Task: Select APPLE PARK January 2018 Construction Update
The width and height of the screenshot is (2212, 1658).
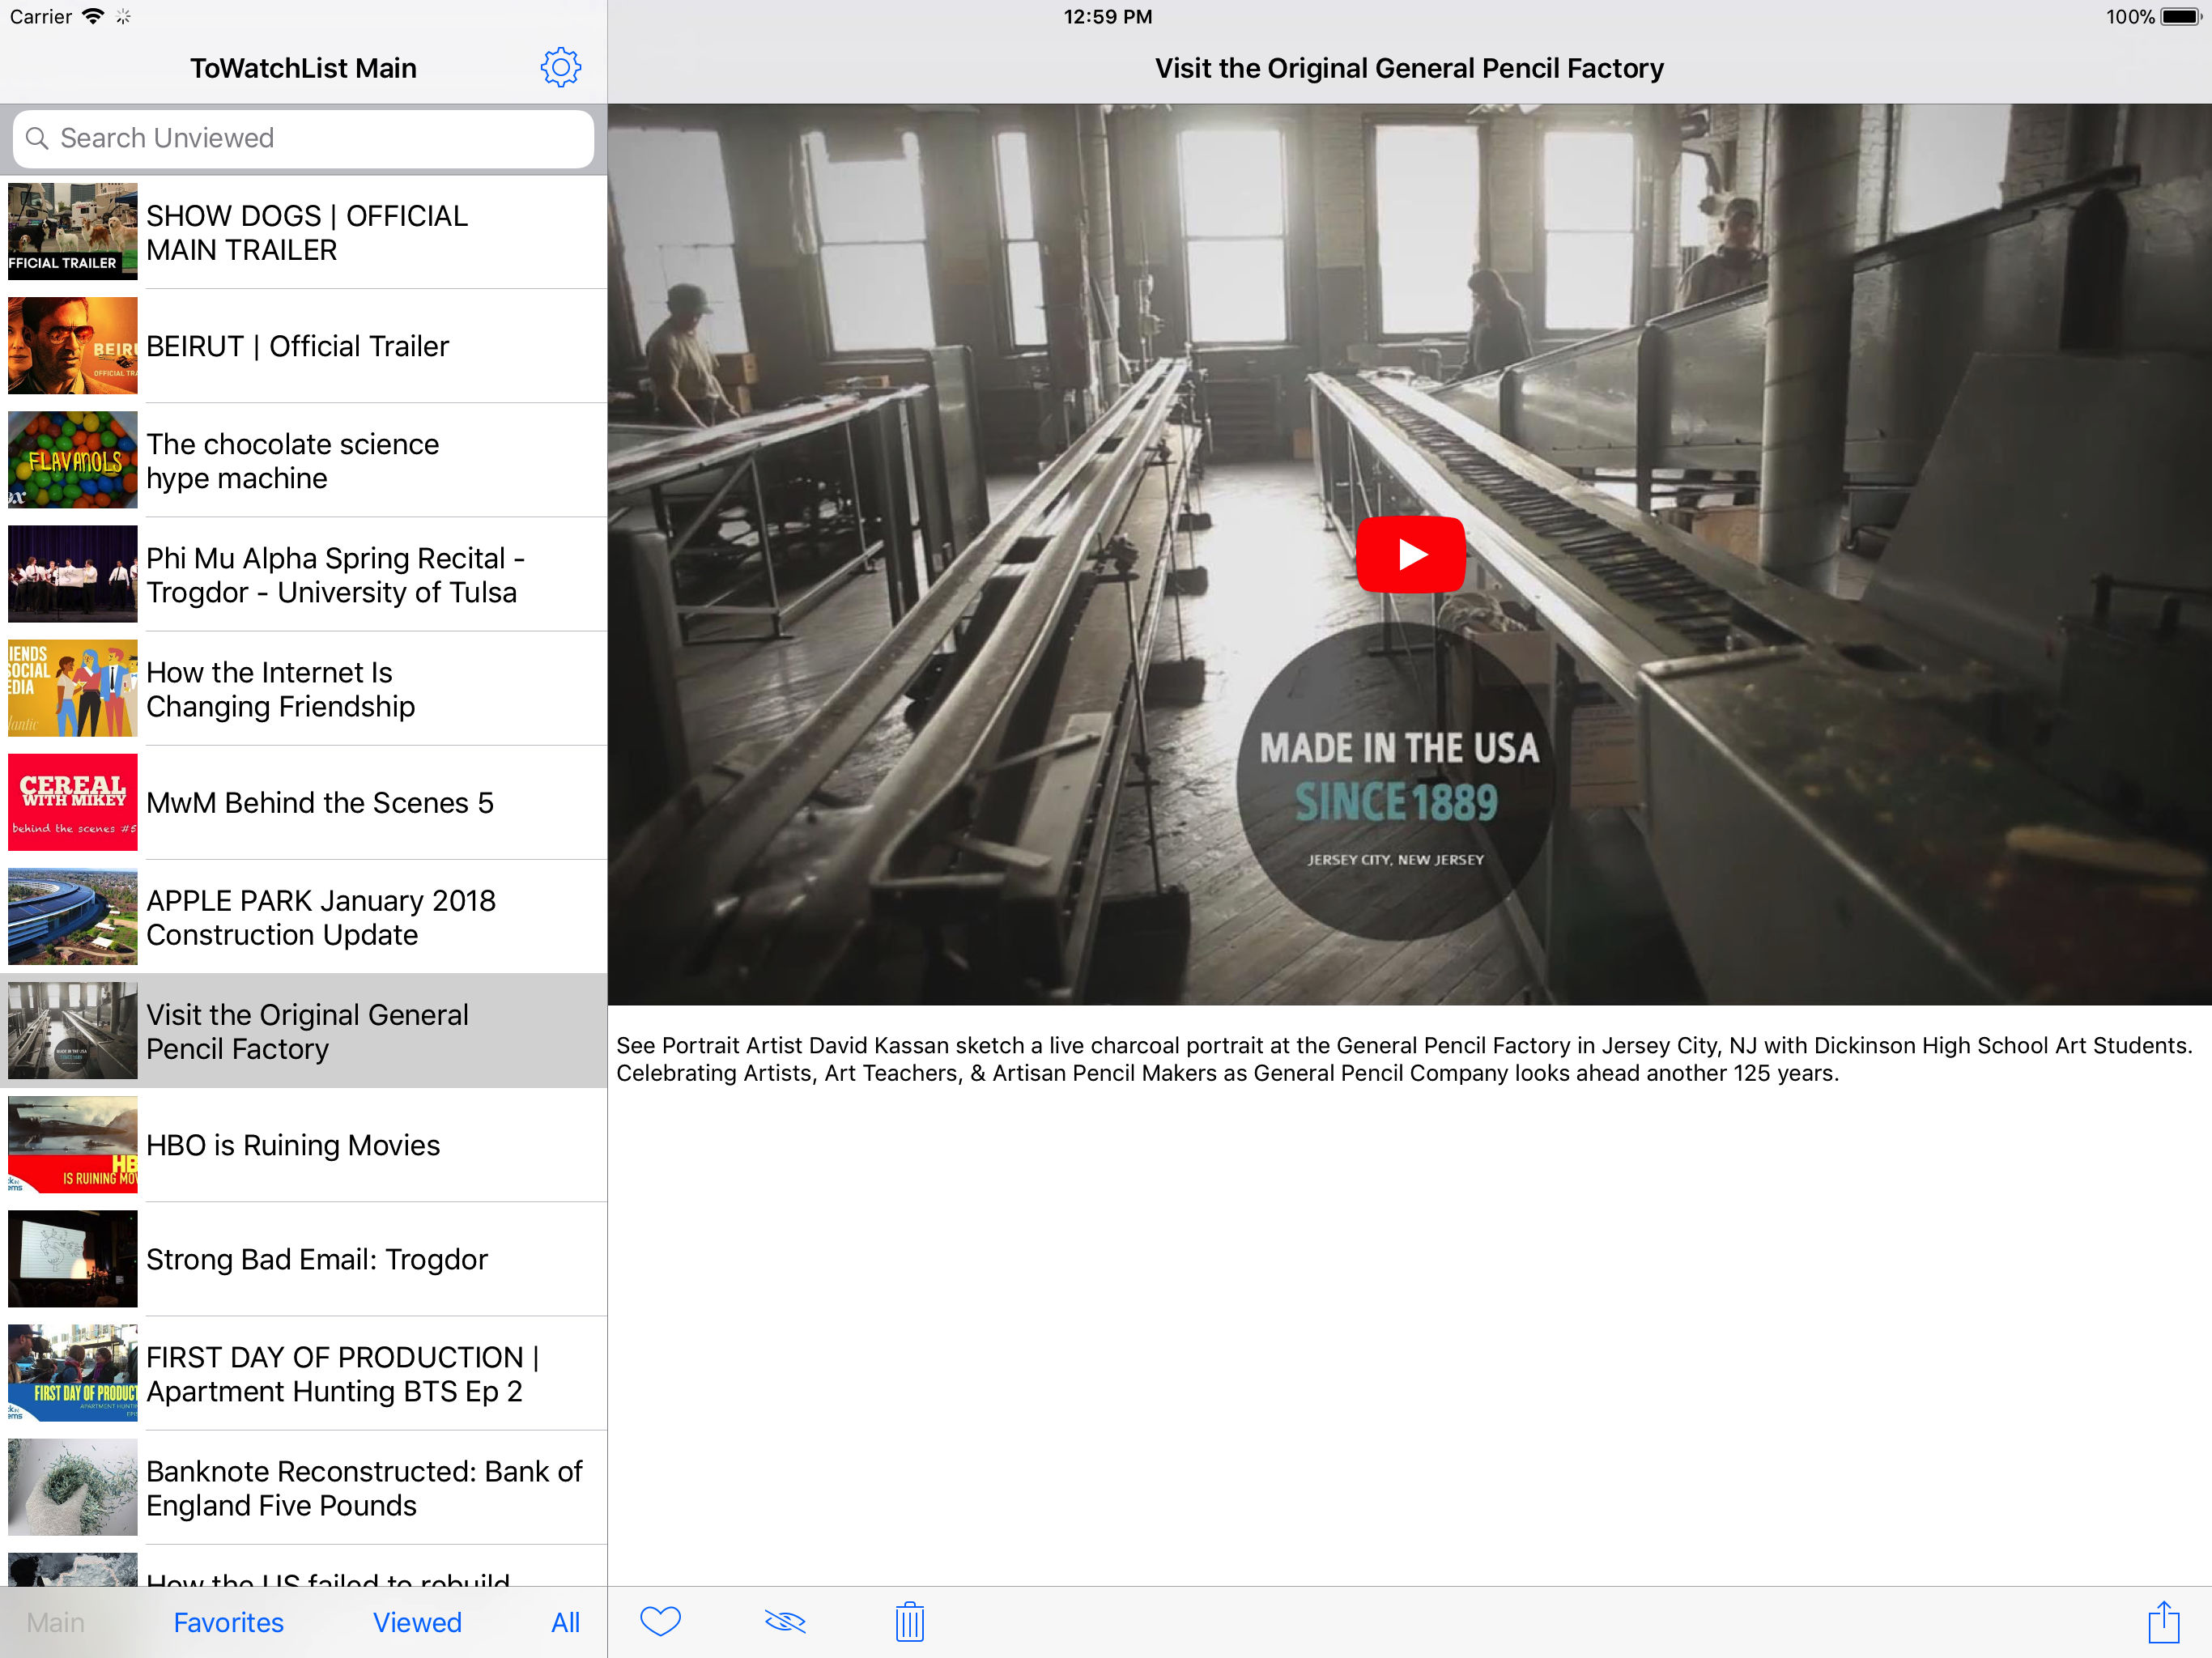Action: [303, 916]
